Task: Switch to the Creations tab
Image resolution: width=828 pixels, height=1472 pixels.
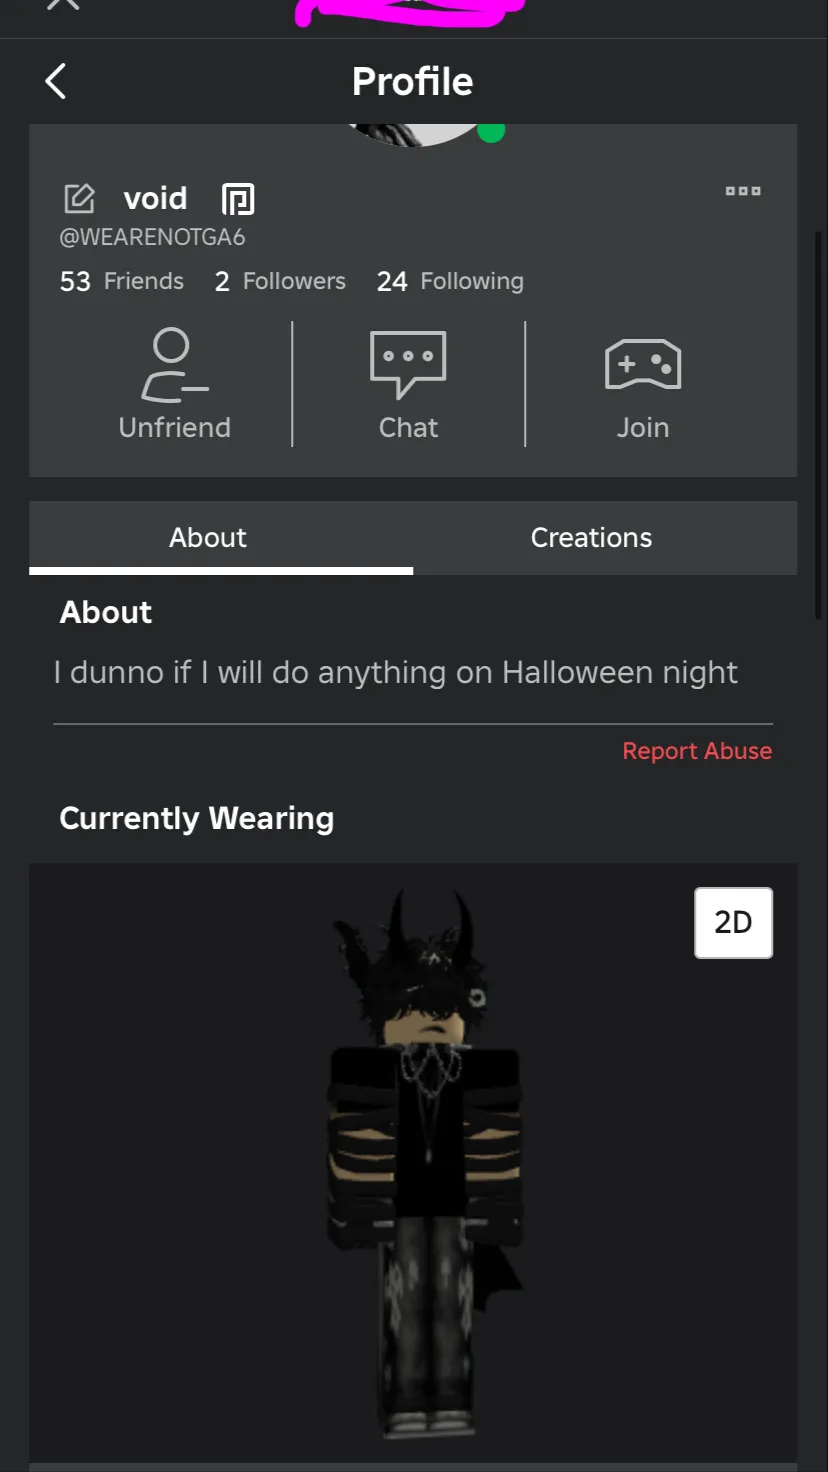Action: 591,538
